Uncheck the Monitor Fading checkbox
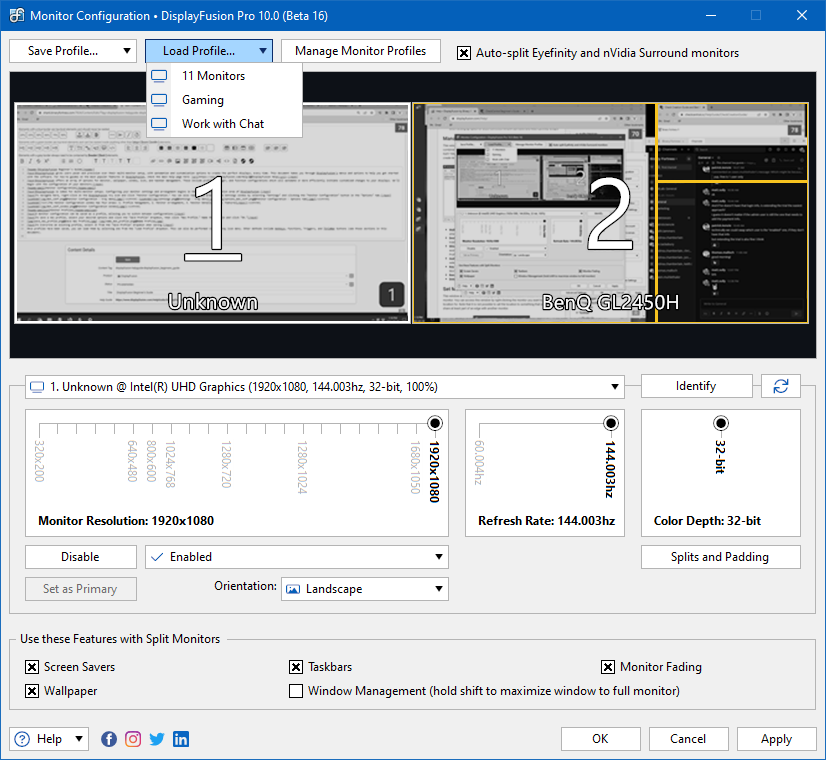The width and height of the screenshot is (826, 760). 608,667
